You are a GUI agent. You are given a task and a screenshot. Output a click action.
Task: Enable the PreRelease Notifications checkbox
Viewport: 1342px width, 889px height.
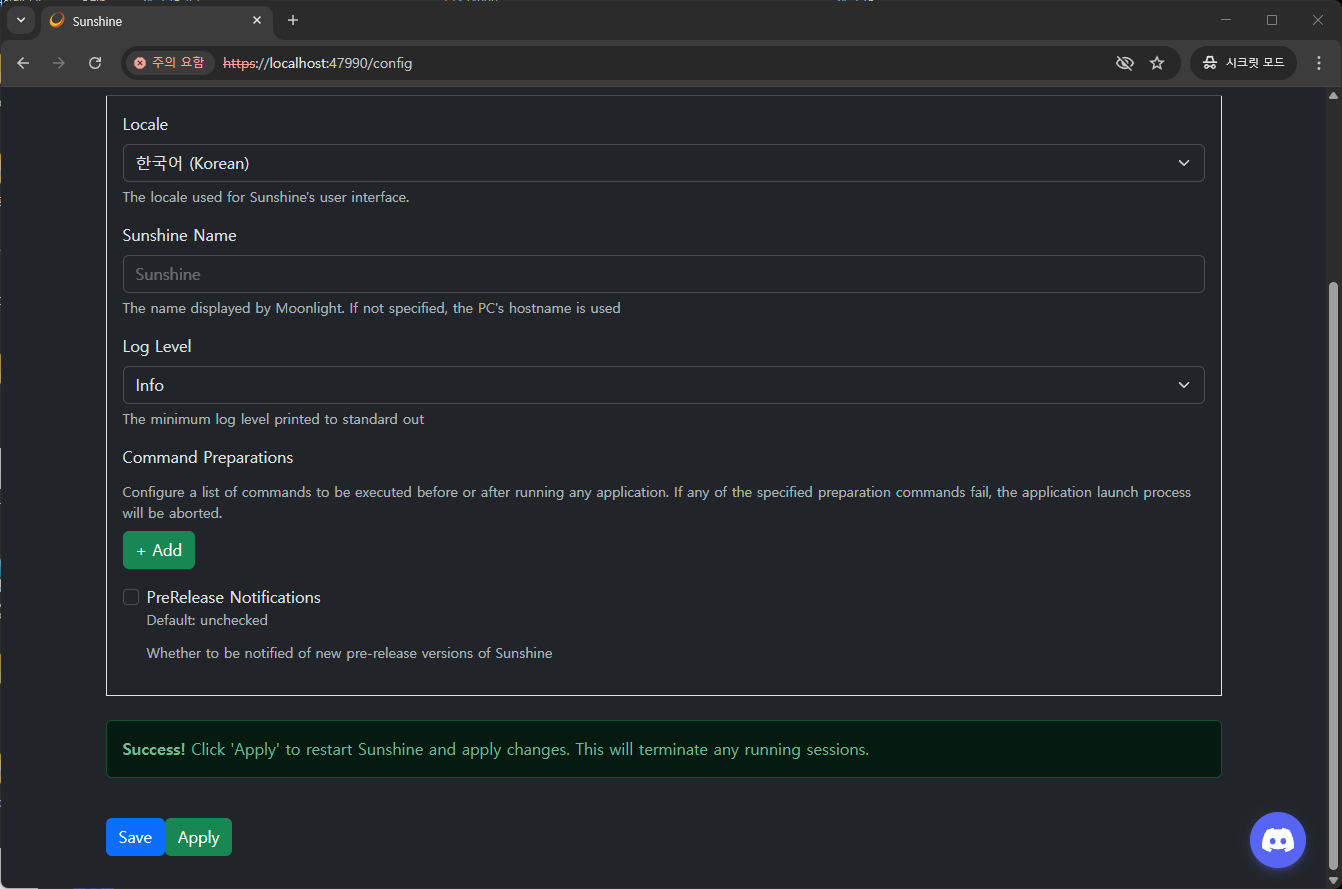[x=131, y=597]
